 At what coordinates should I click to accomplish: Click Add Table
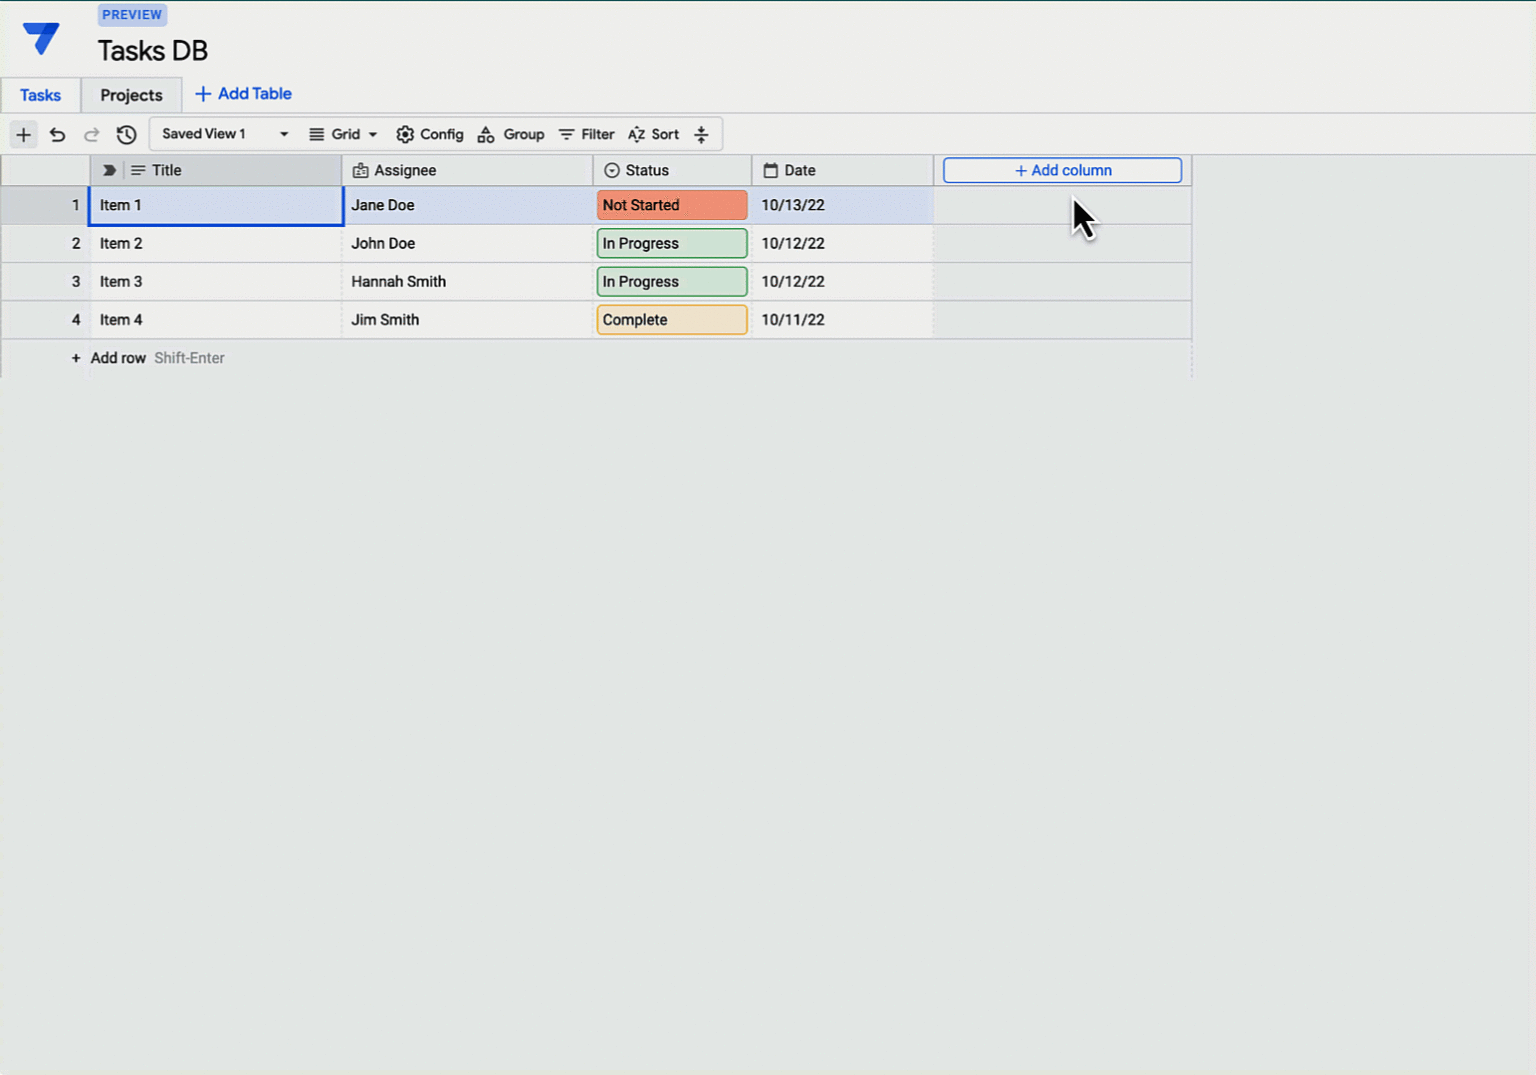243,93
